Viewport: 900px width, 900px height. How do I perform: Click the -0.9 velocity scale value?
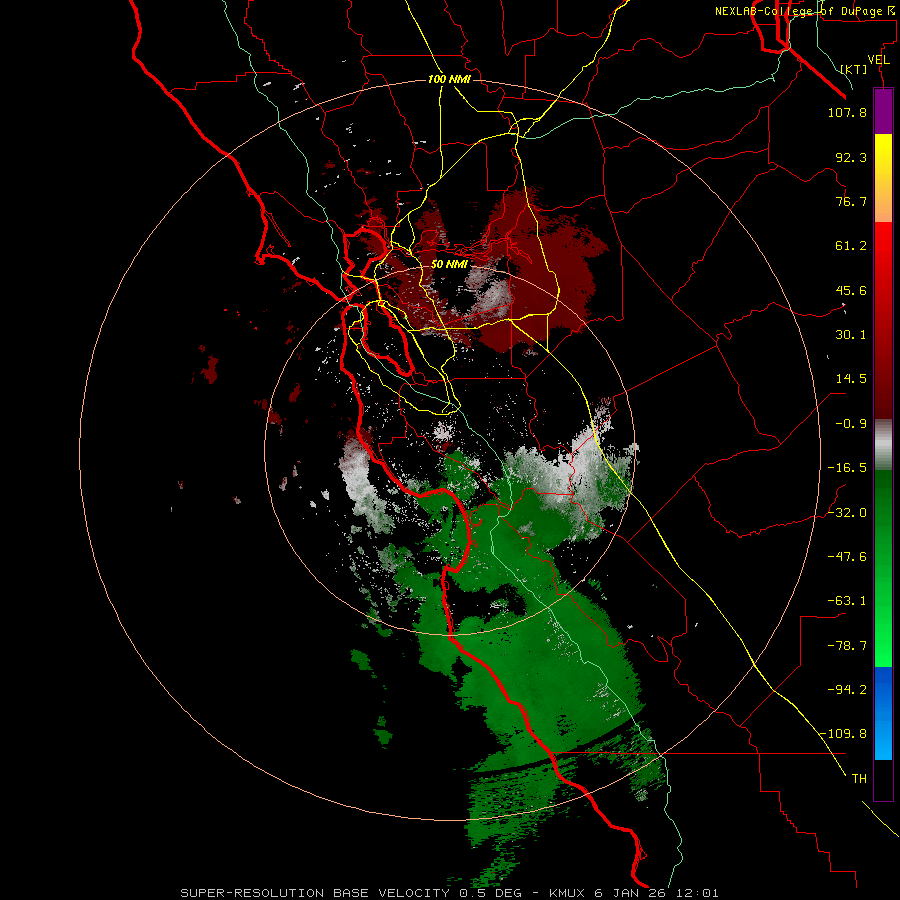pyautogui.click(x=851, y=424)
